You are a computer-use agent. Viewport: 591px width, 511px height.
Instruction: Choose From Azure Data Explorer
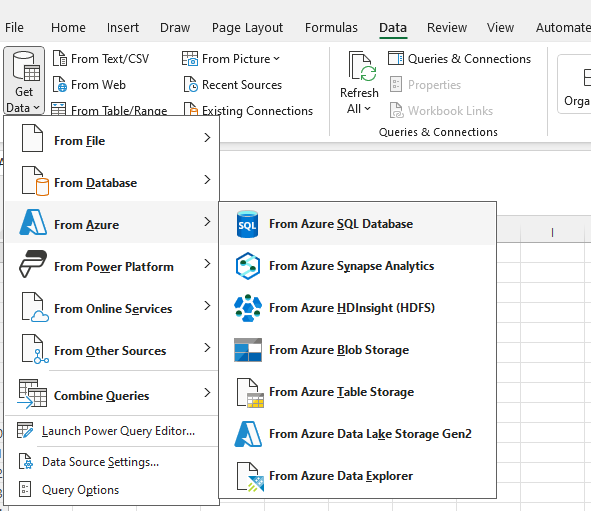(357, 476)
